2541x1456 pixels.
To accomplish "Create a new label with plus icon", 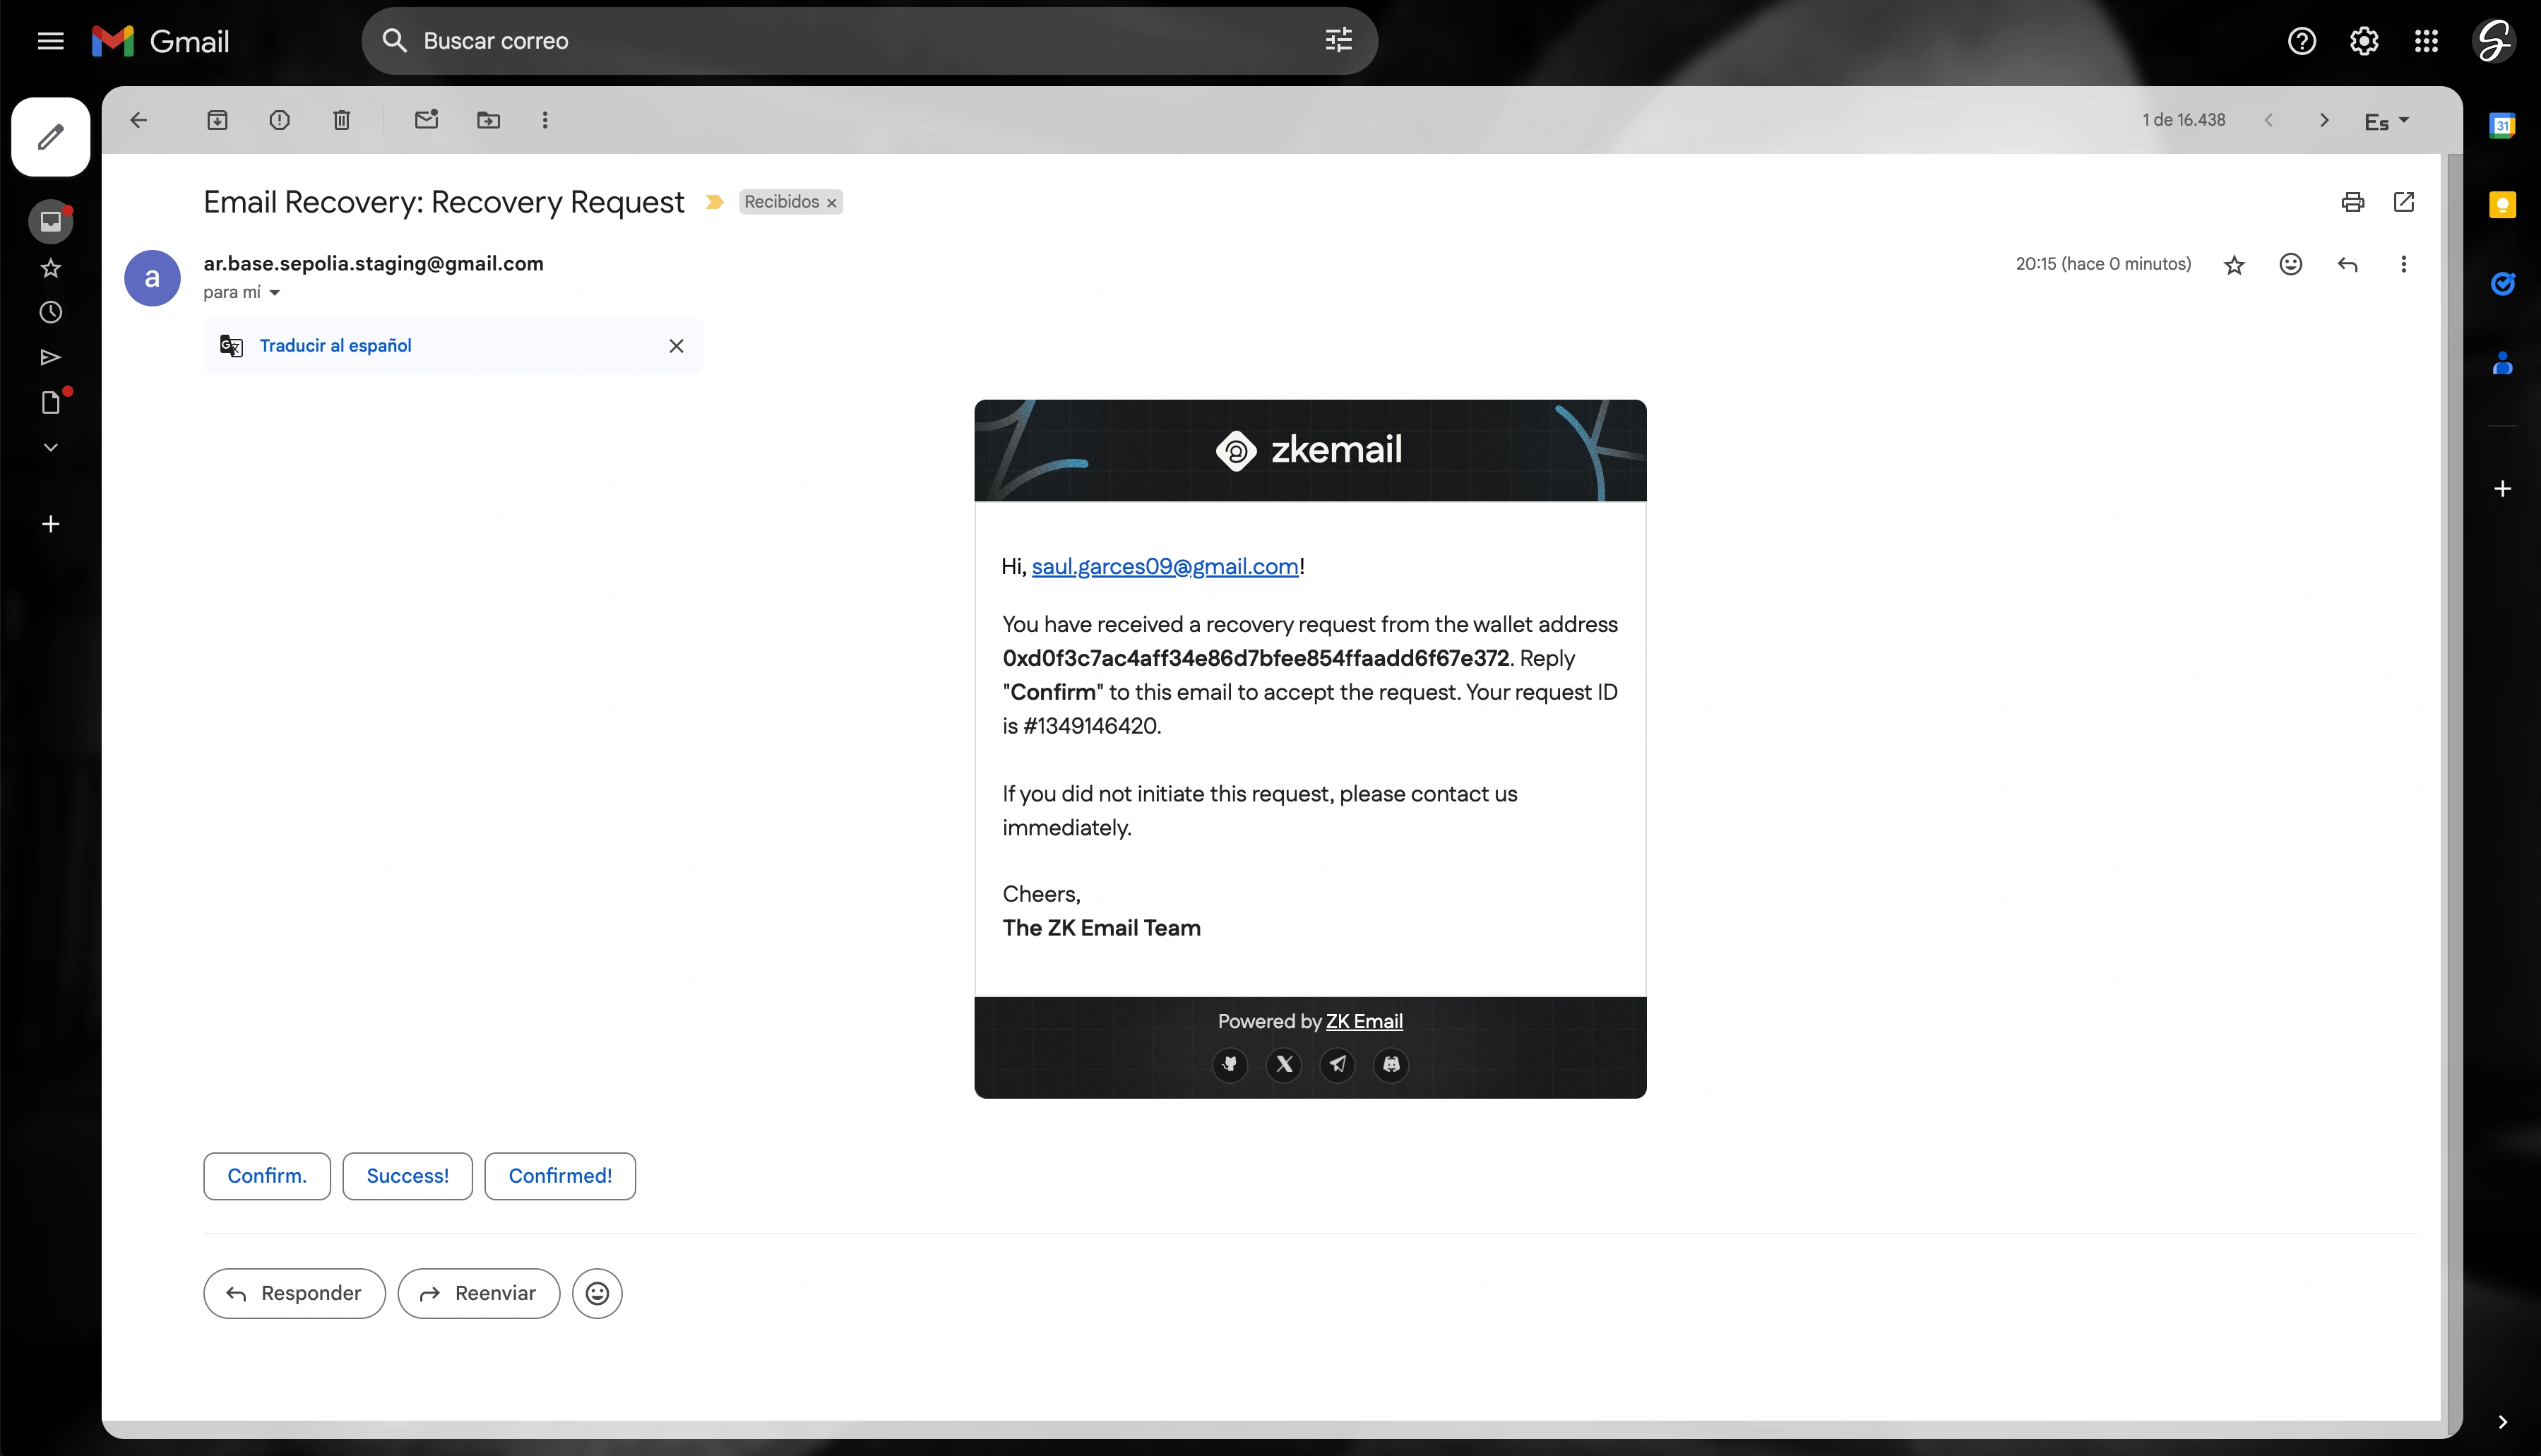I will [x=50, y=524].
